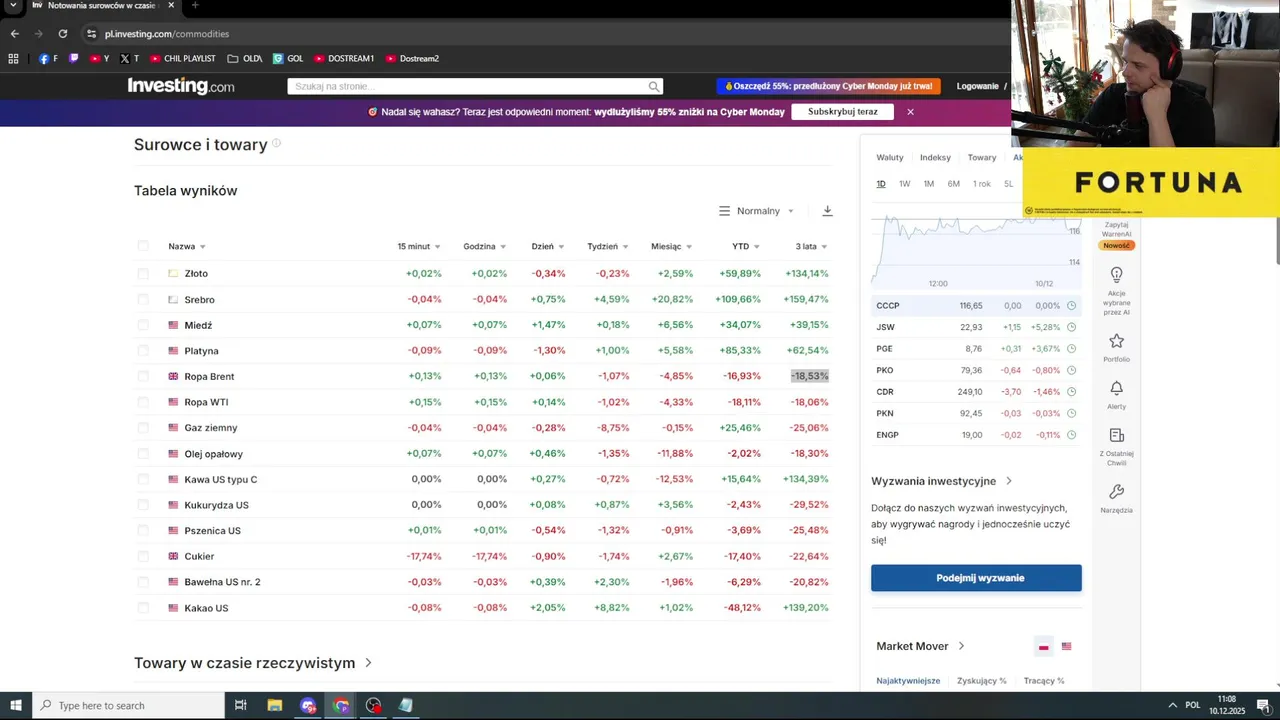The image size is (1280, 720).
Task: Click the Investing.com logo
Action: coord(181,86)
